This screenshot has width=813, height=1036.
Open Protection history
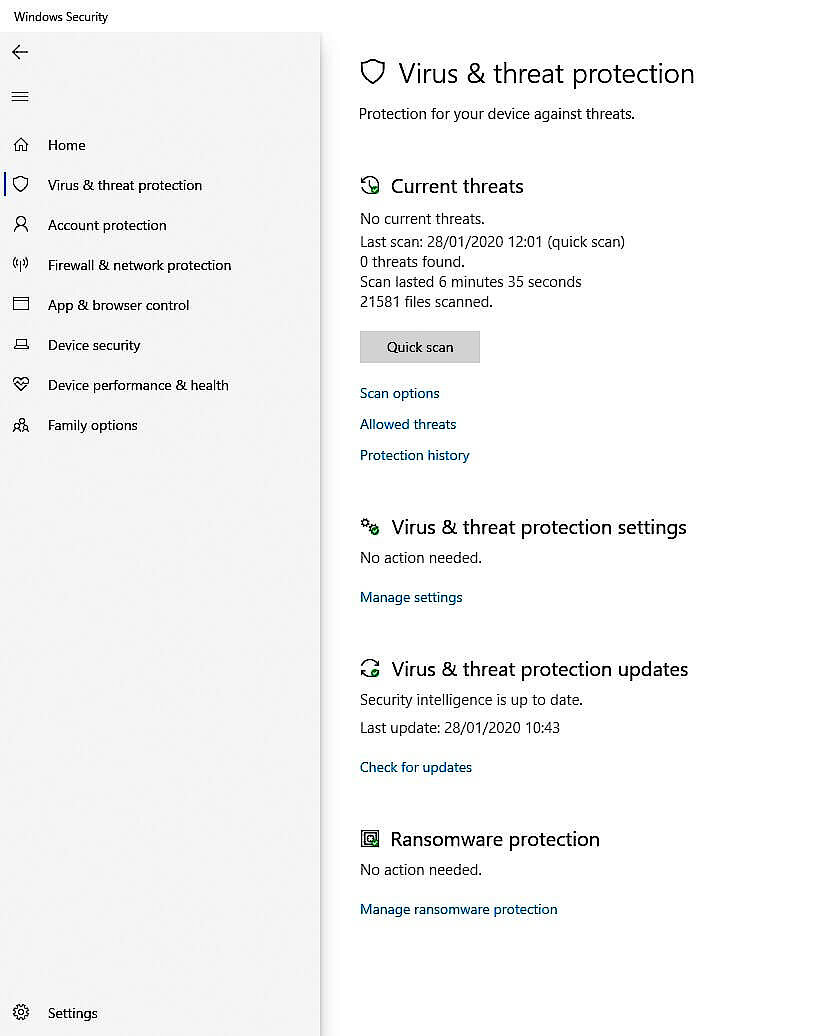pos(414,455)
